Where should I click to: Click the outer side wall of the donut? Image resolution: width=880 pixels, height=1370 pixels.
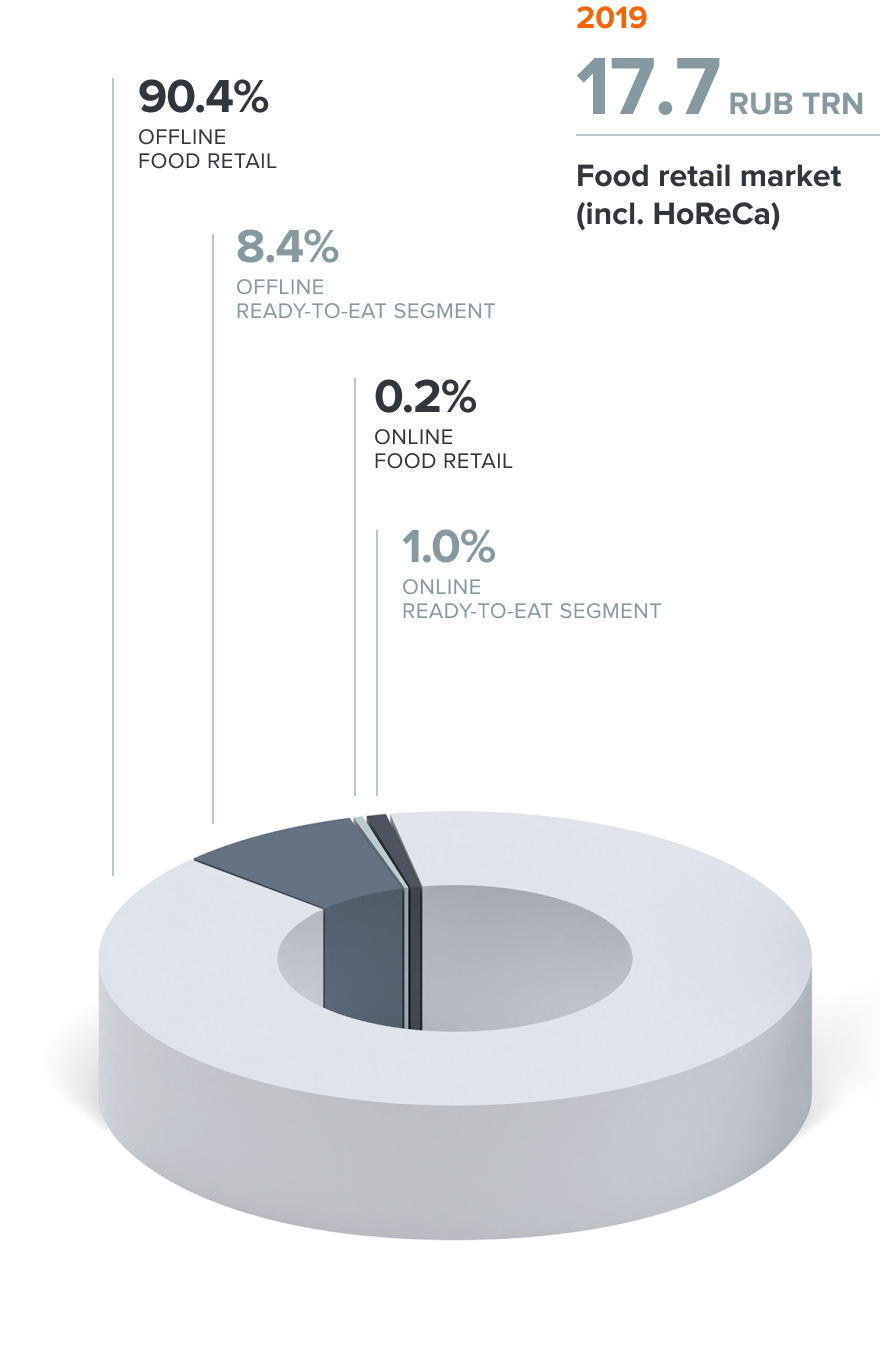point(450,1170)
